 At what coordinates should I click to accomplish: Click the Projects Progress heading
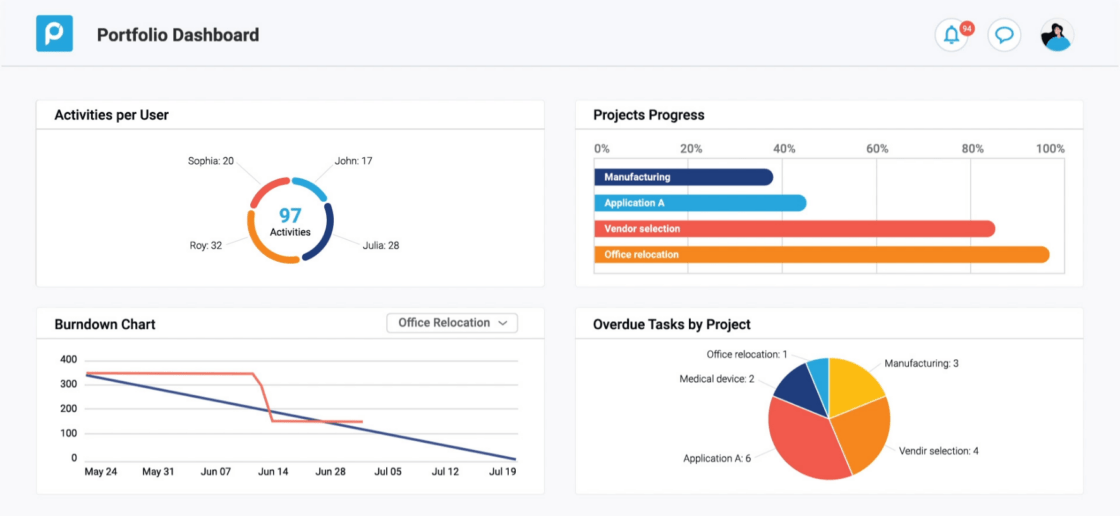649,114
